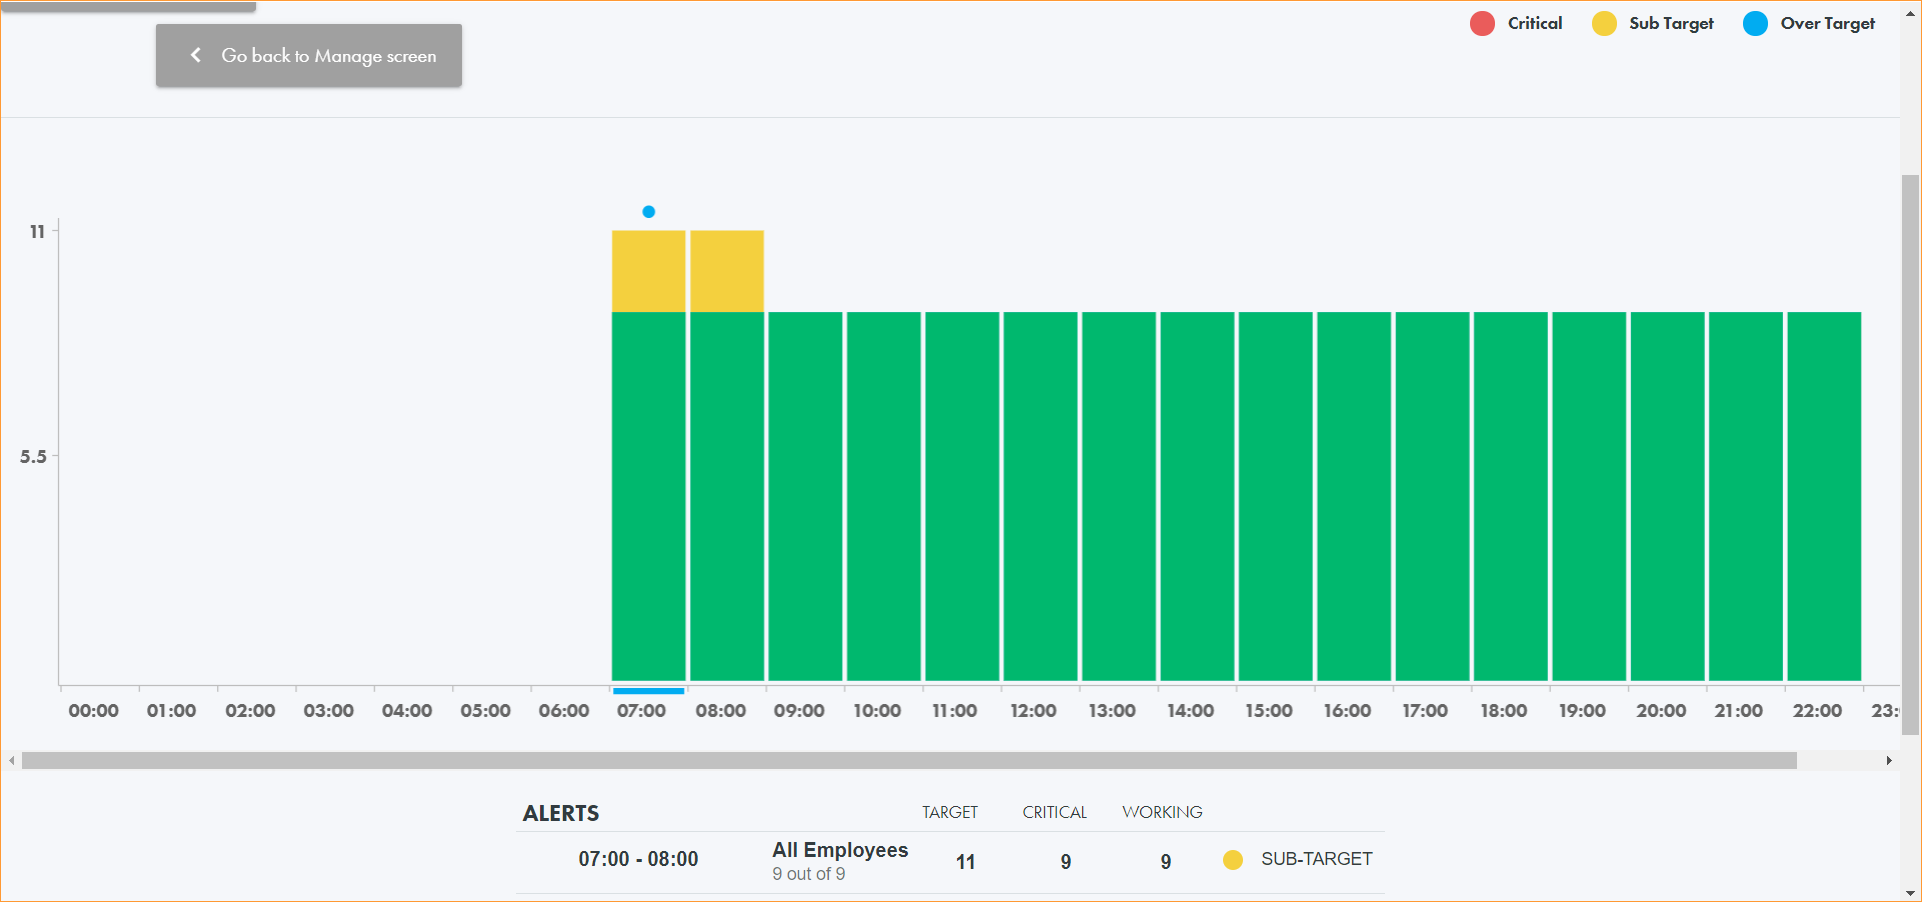
Task: Click the back chevron arrow icon
Action: pos(196,55)
